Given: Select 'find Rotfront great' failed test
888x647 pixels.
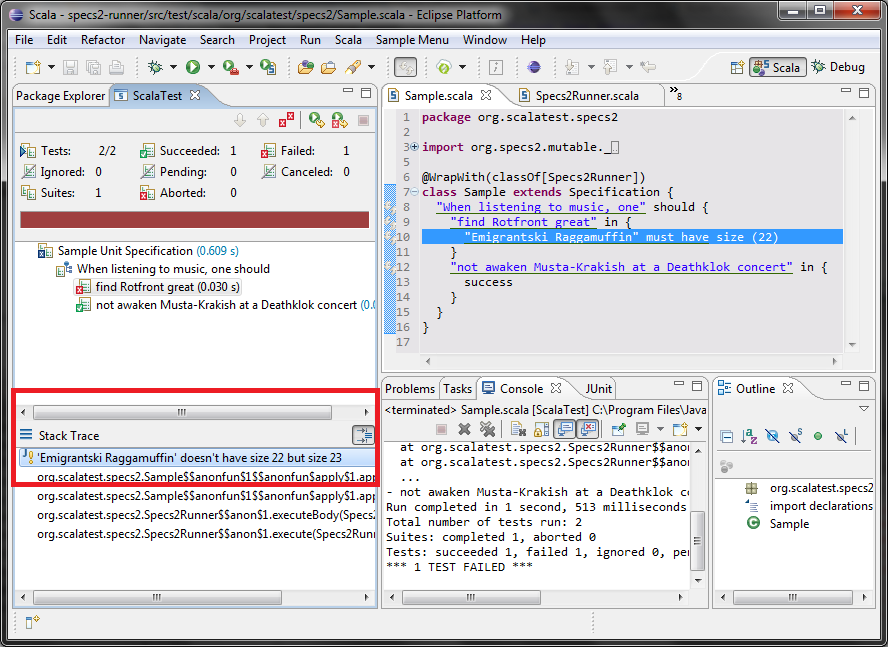Looking at the screenshot, I should (x=144, y=287).
